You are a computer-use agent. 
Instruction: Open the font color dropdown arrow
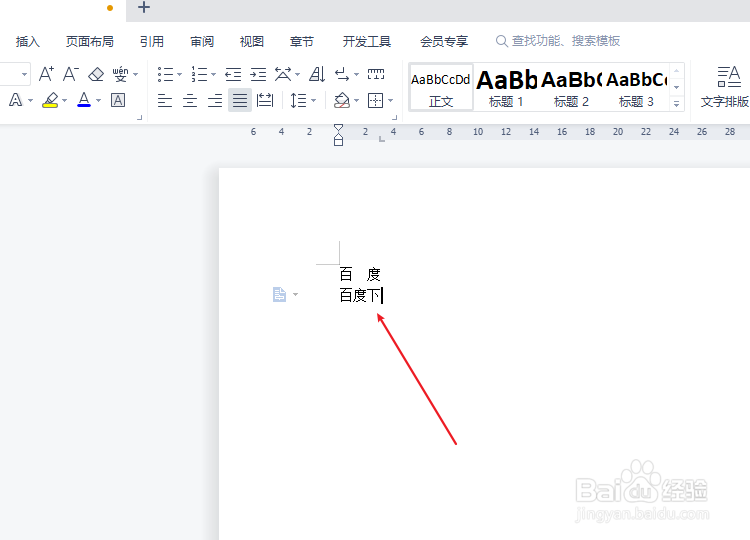99,100
